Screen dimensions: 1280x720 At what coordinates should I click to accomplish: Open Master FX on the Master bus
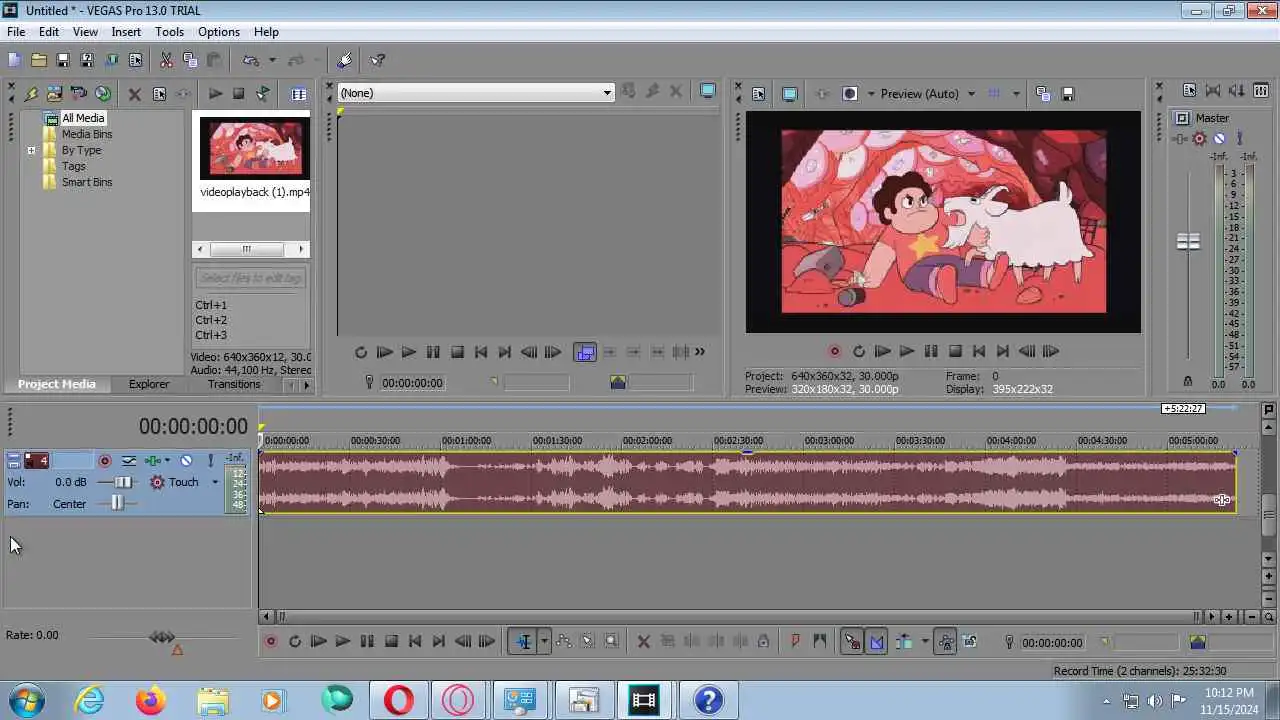(x=1199, y=139)
